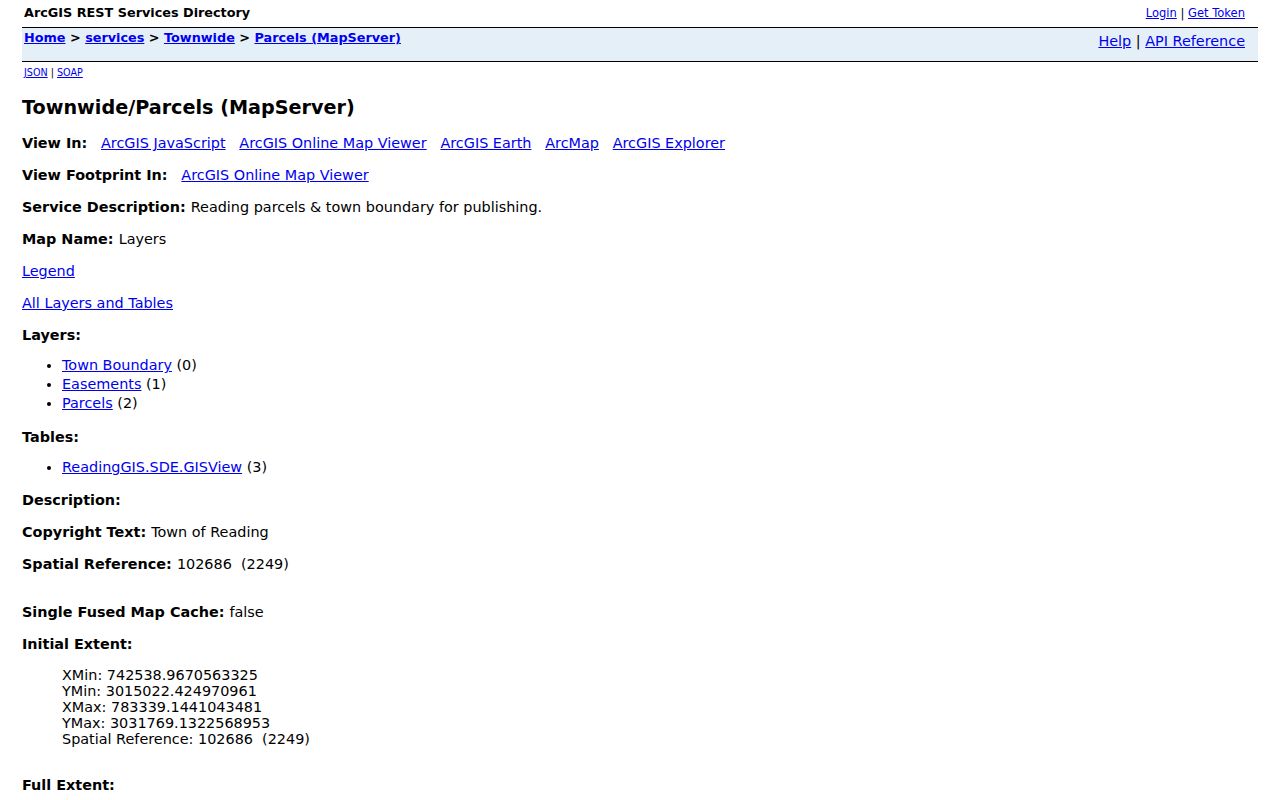Open the Town Boundary layer
1280x800 pixels.
point(117,365)
